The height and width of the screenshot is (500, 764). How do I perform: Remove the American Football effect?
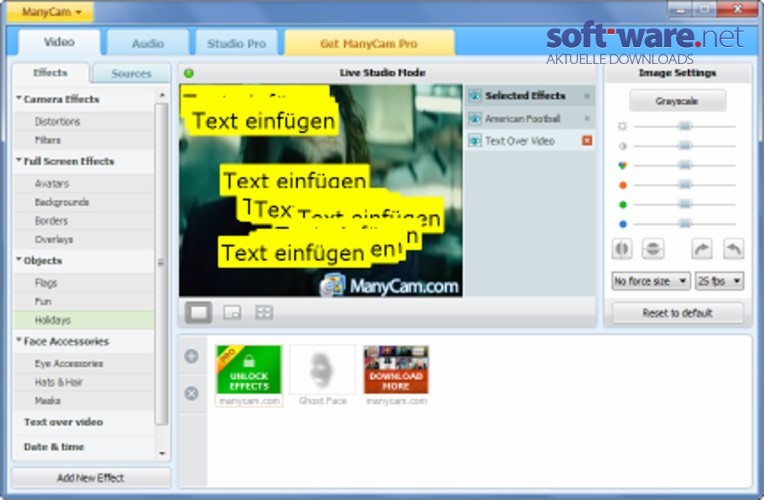[x=587, y=118]
